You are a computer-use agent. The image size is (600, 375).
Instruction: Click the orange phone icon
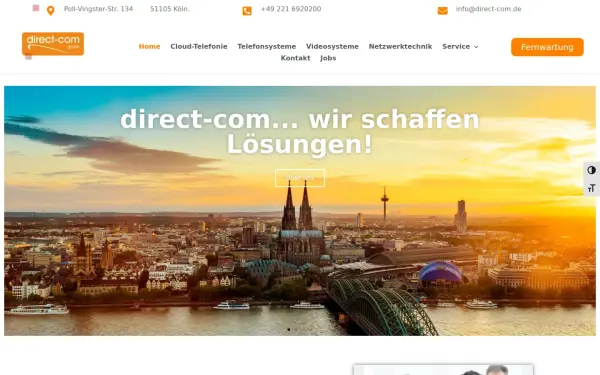[x=247, y=11]
